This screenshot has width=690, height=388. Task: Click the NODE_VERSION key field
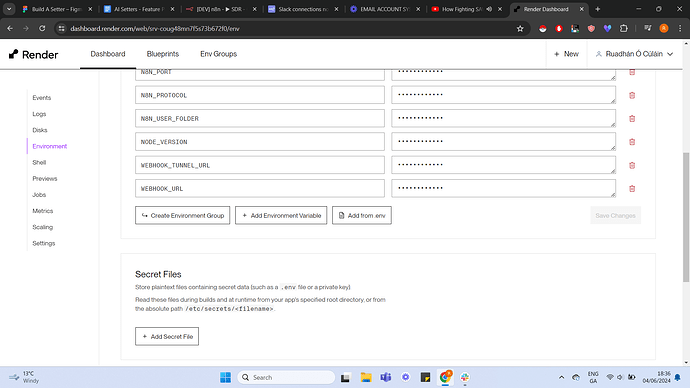tap(260, 142)
